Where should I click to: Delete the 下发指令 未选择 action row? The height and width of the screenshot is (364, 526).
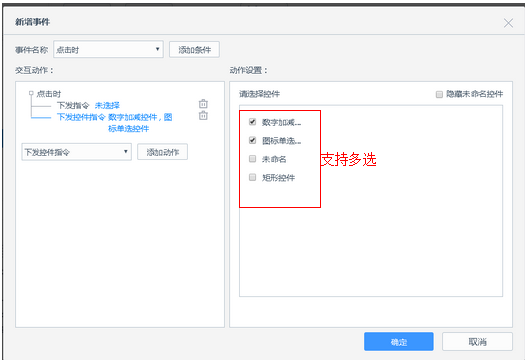(203, 104)
